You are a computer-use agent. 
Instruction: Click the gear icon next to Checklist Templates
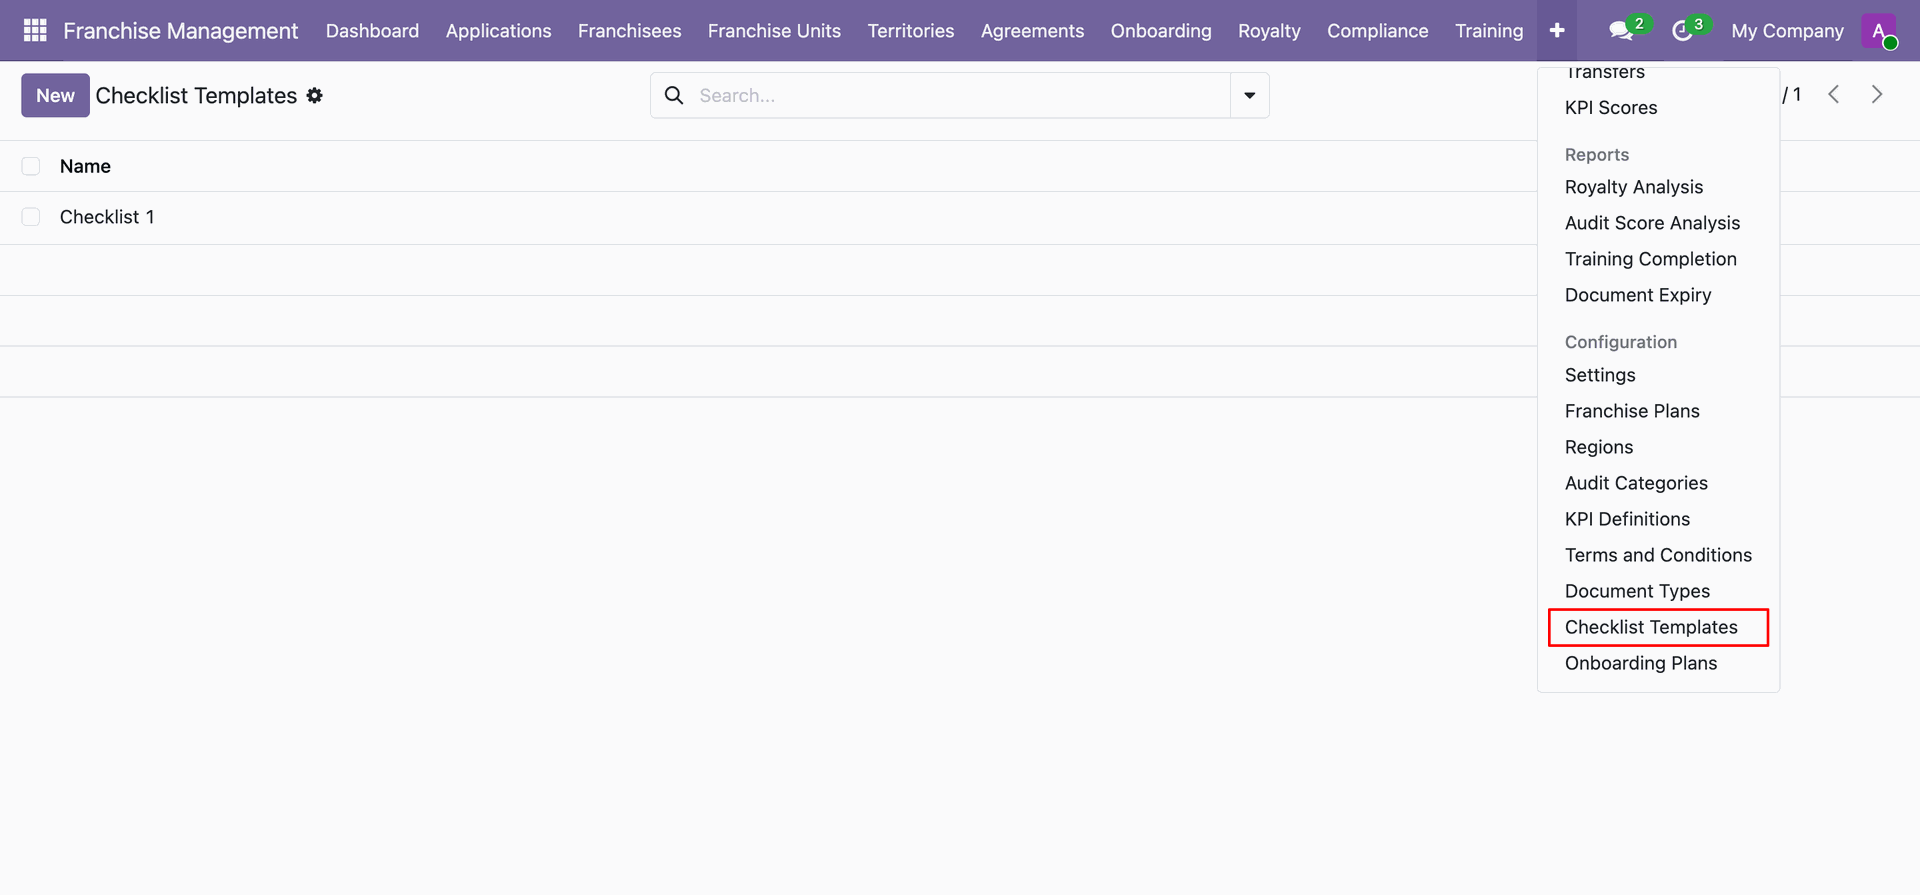314,95
